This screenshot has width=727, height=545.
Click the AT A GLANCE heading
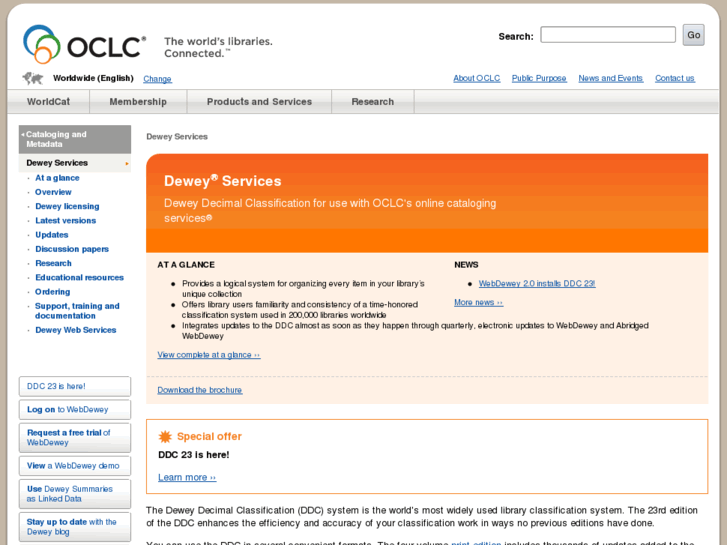click(x=186, y=265)
